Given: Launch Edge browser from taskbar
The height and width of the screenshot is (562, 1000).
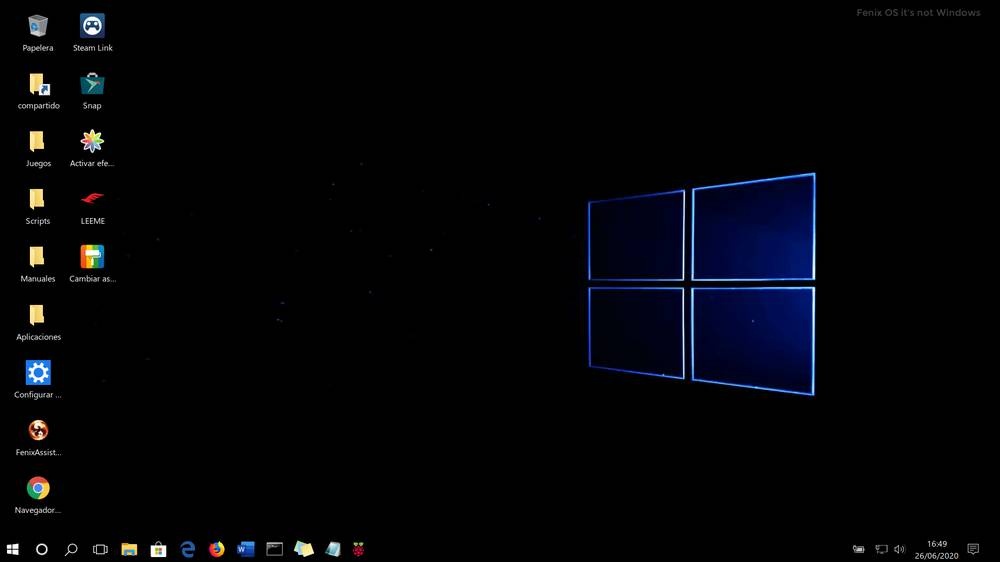Looking at the screenshot, I should pyautogui.click(x=188, y=549).
